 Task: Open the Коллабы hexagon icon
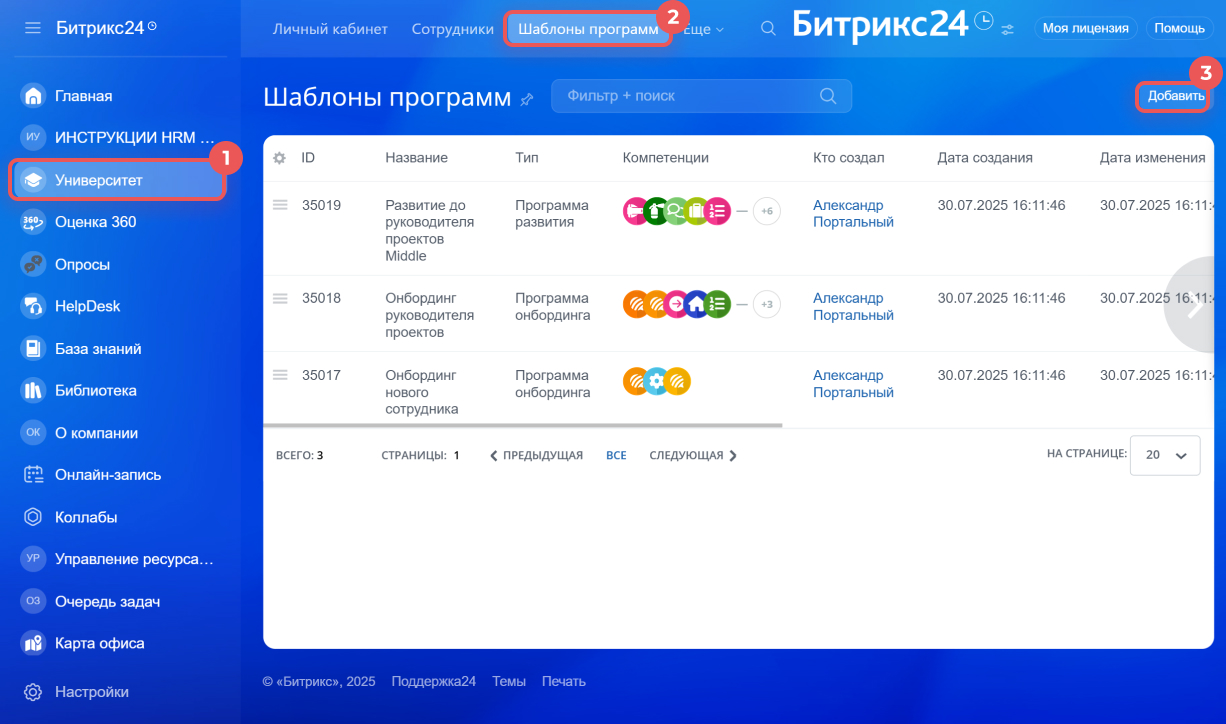click(33, 517)
